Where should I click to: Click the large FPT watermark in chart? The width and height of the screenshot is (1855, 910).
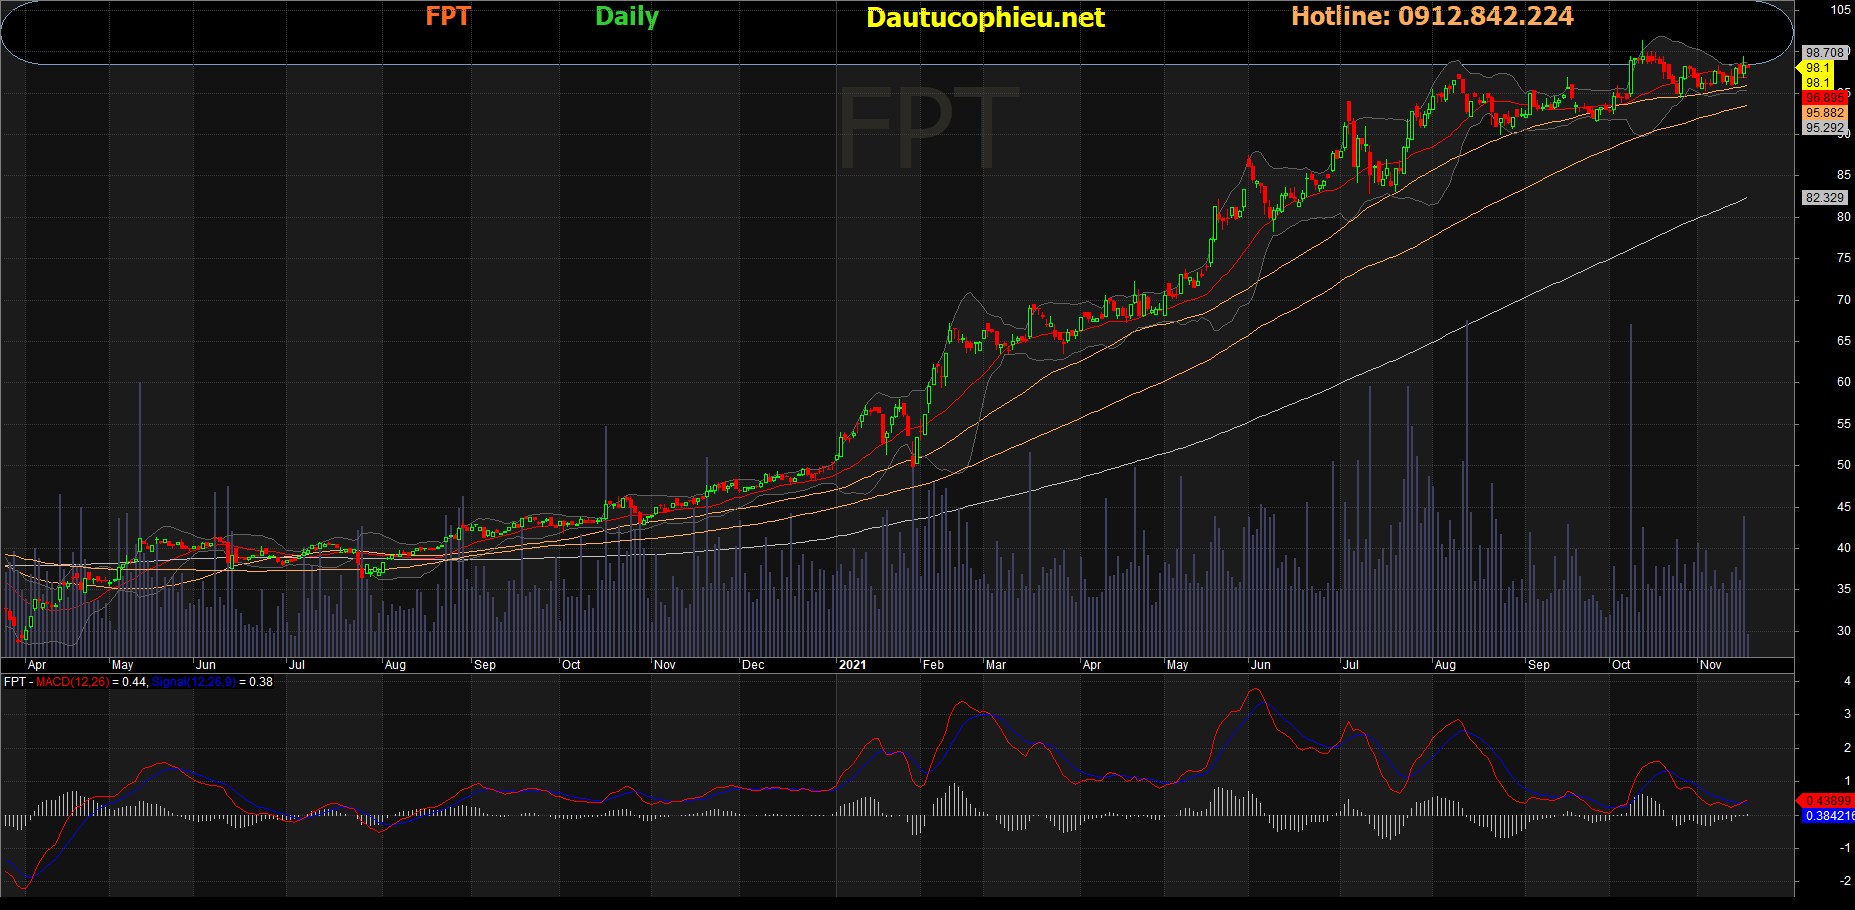[x=928, y=128]
